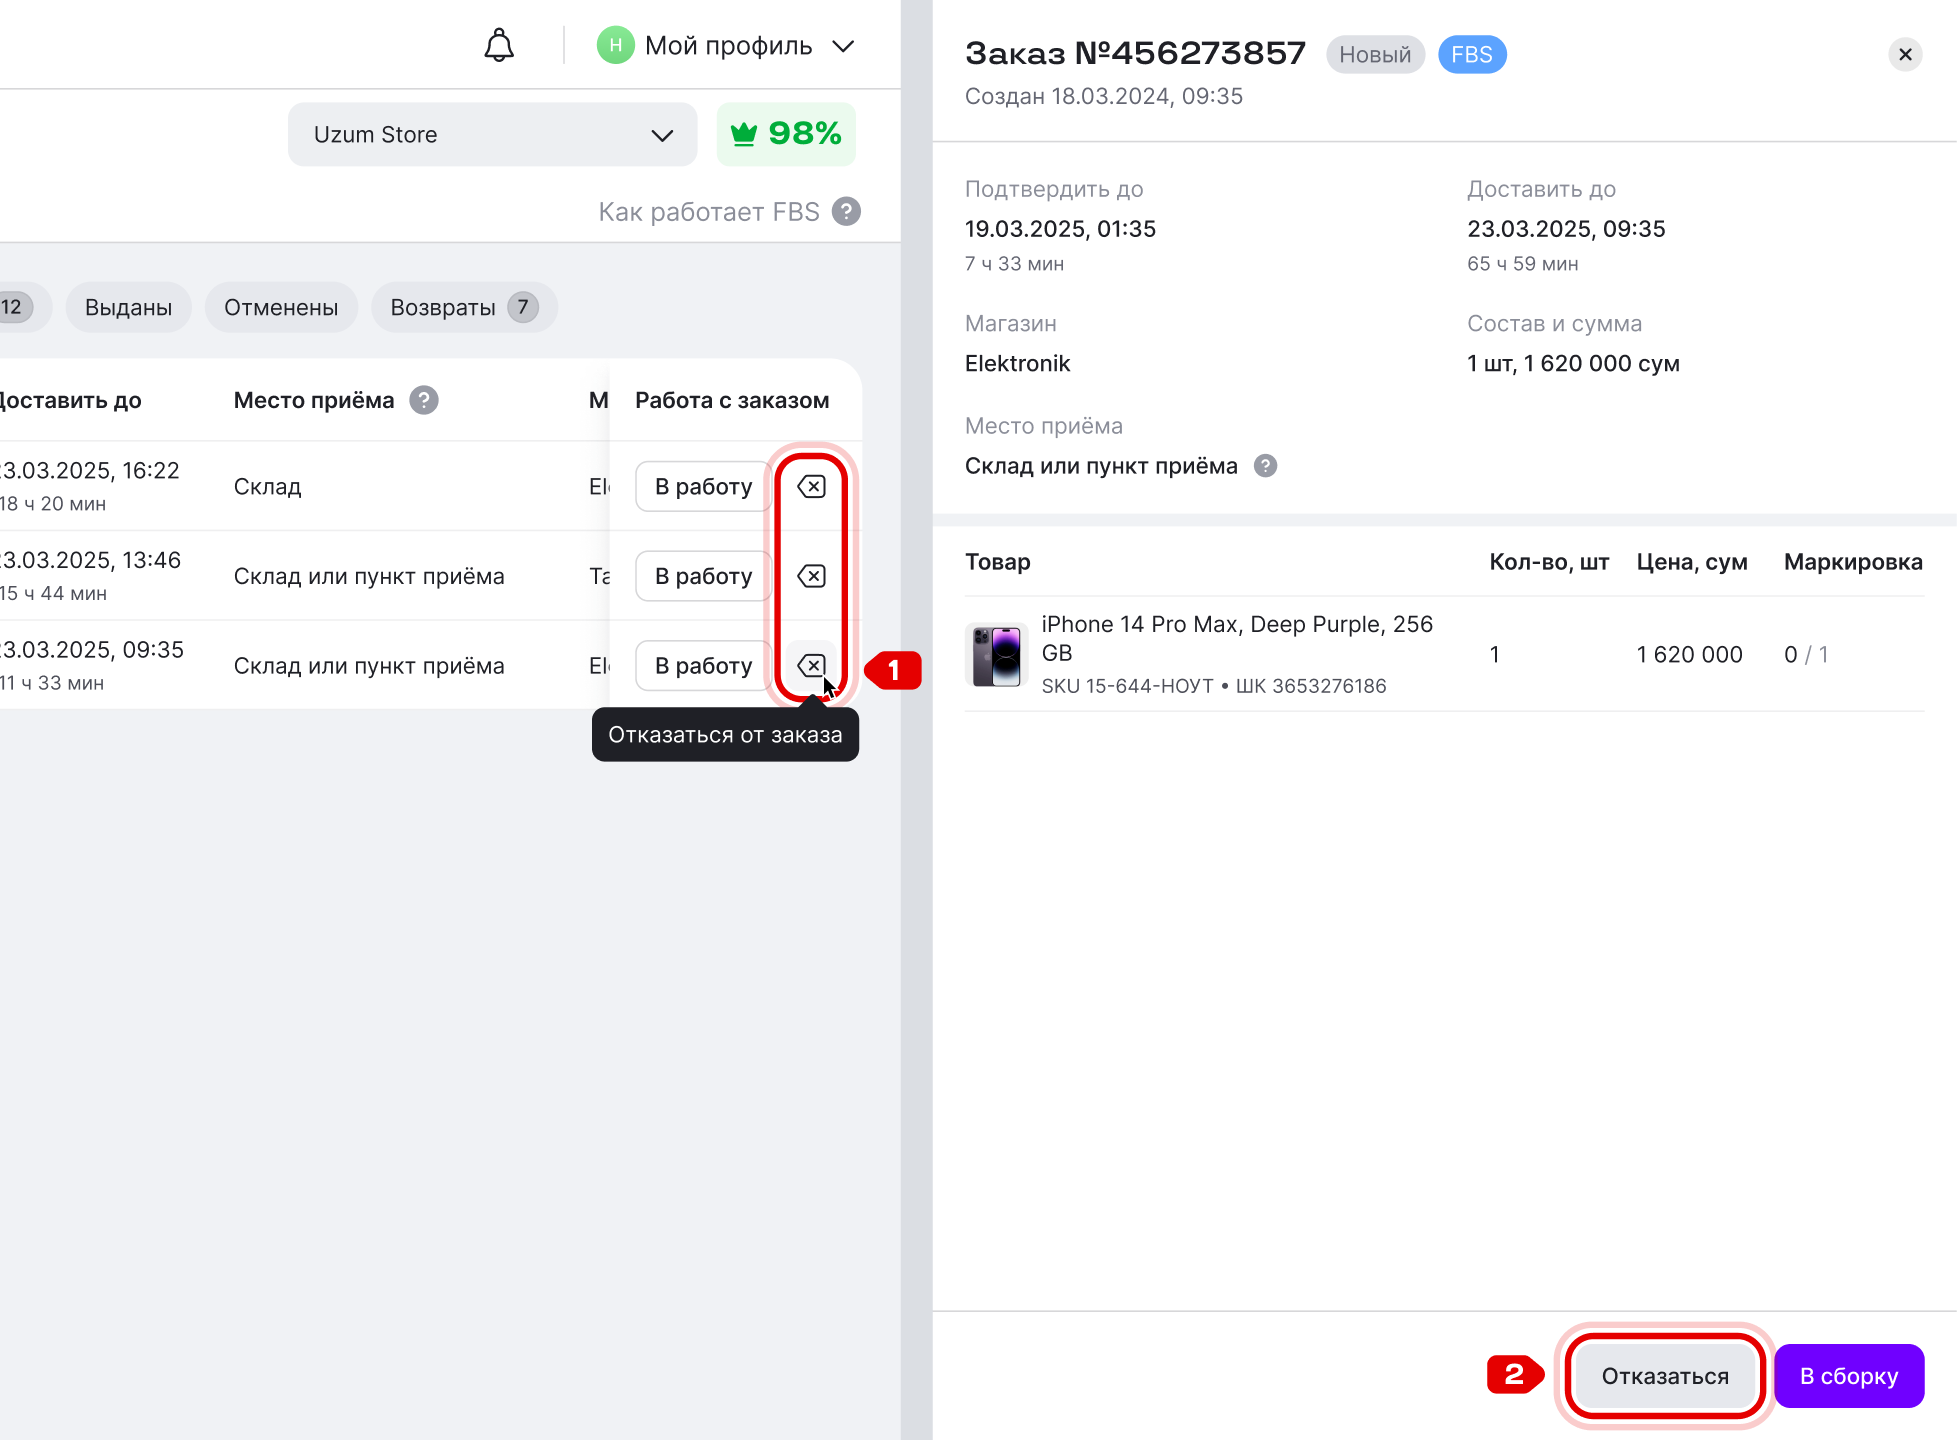Cancel the order delivered by 13:46
The height and width of the screenshot is (1440, 1957).
coord(811,576)
